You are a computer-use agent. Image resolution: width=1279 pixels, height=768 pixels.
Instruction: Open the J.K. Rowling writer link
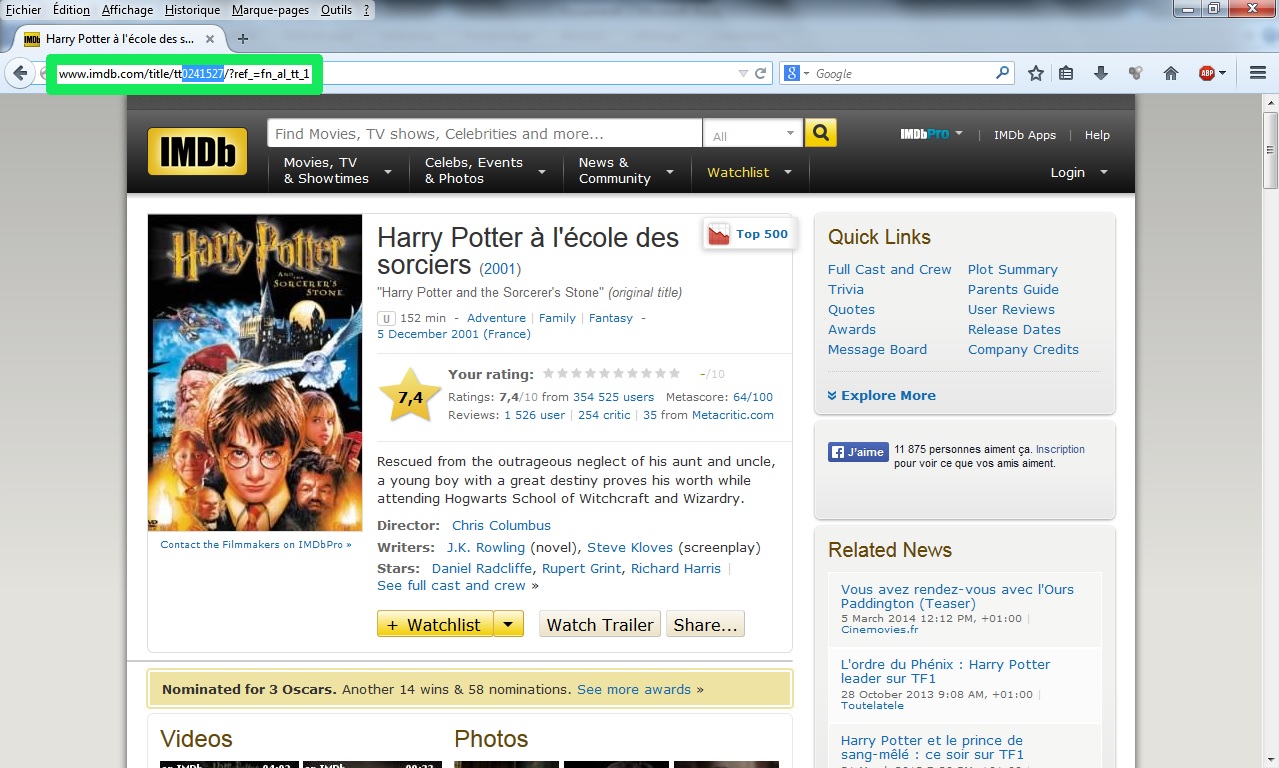[x=486, y=547]
